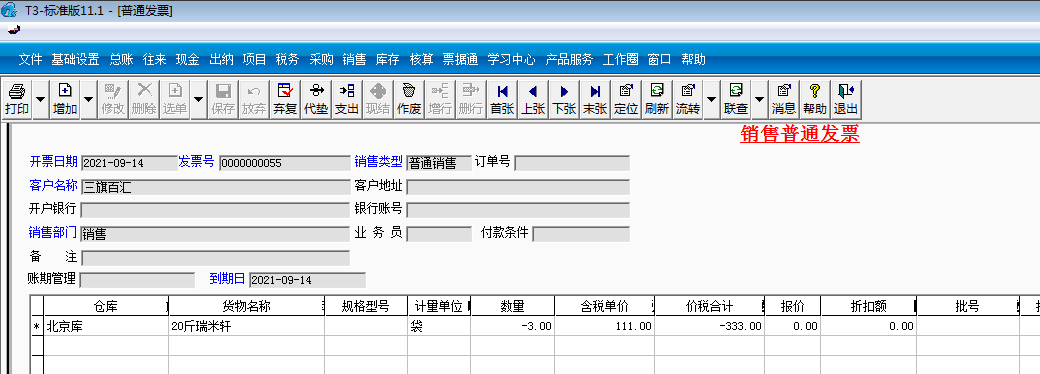Screen dimensions: 1040x374
Task: Click the 作废 void toolbar icon
Action: click(x=409, y=99)
